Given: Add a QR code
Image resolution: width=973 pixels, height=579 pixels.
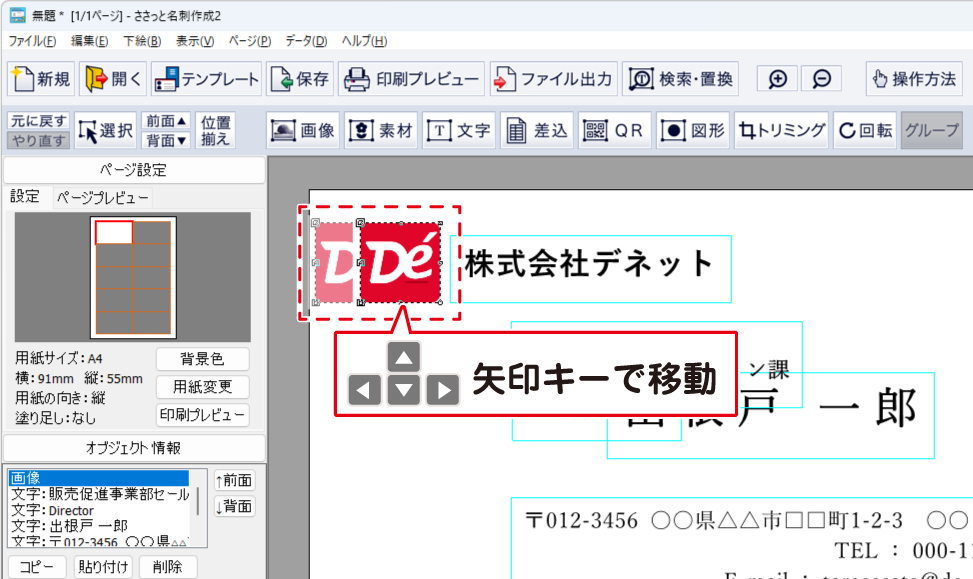Looking at the screenshot, I should 615,130.
